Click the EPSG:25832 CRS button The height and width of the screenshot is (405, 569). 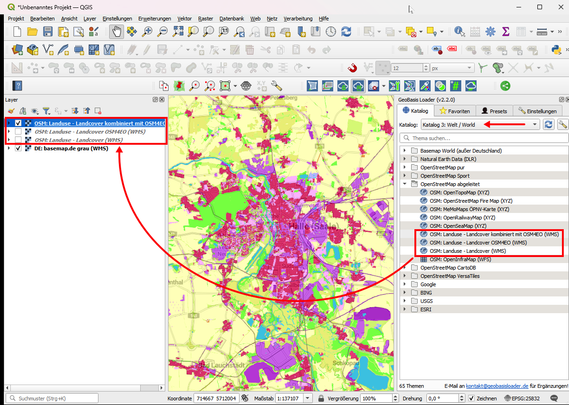click(522, 398)
